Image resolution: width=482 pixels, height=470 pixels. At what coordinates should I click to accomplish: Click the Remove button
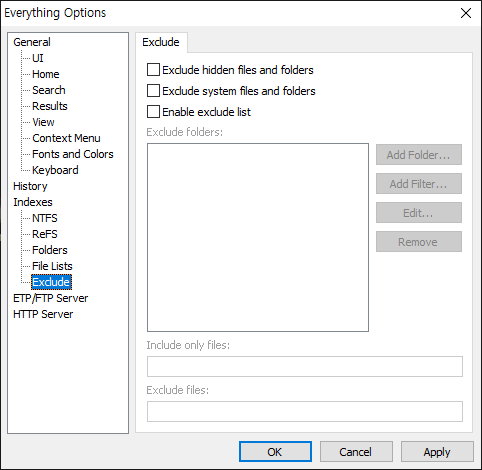(x=419, y=242)
